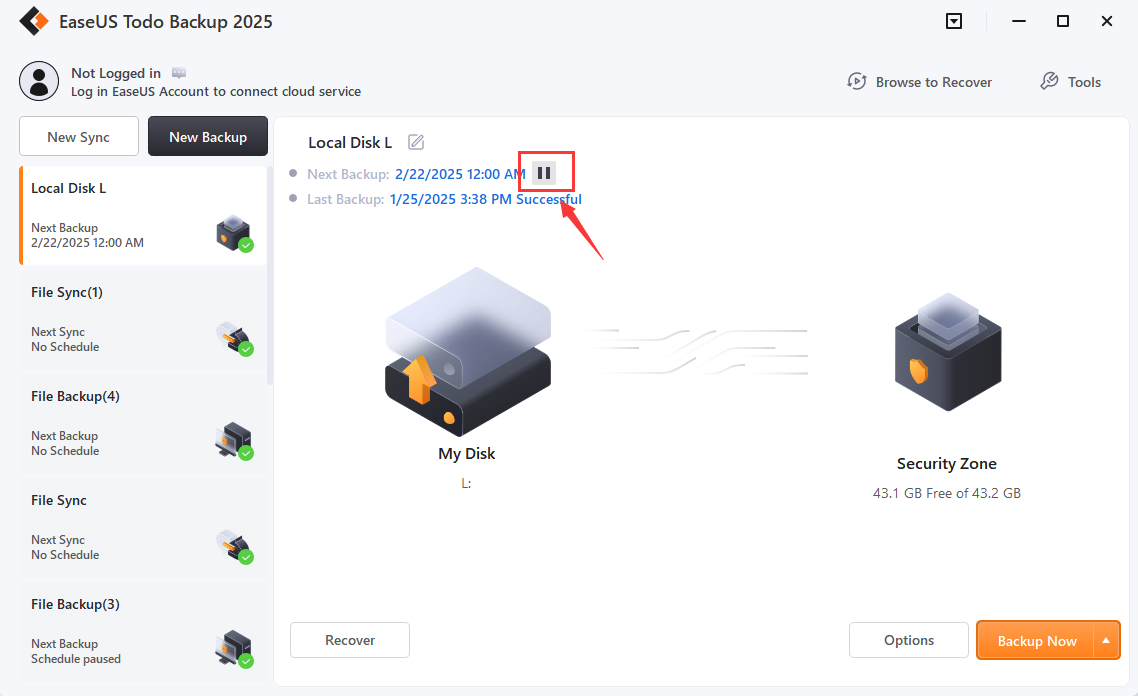The width and height of the screenshot is (1138, 696).
Task: Select the Local Disk L task
Action: tap(143, 216)
